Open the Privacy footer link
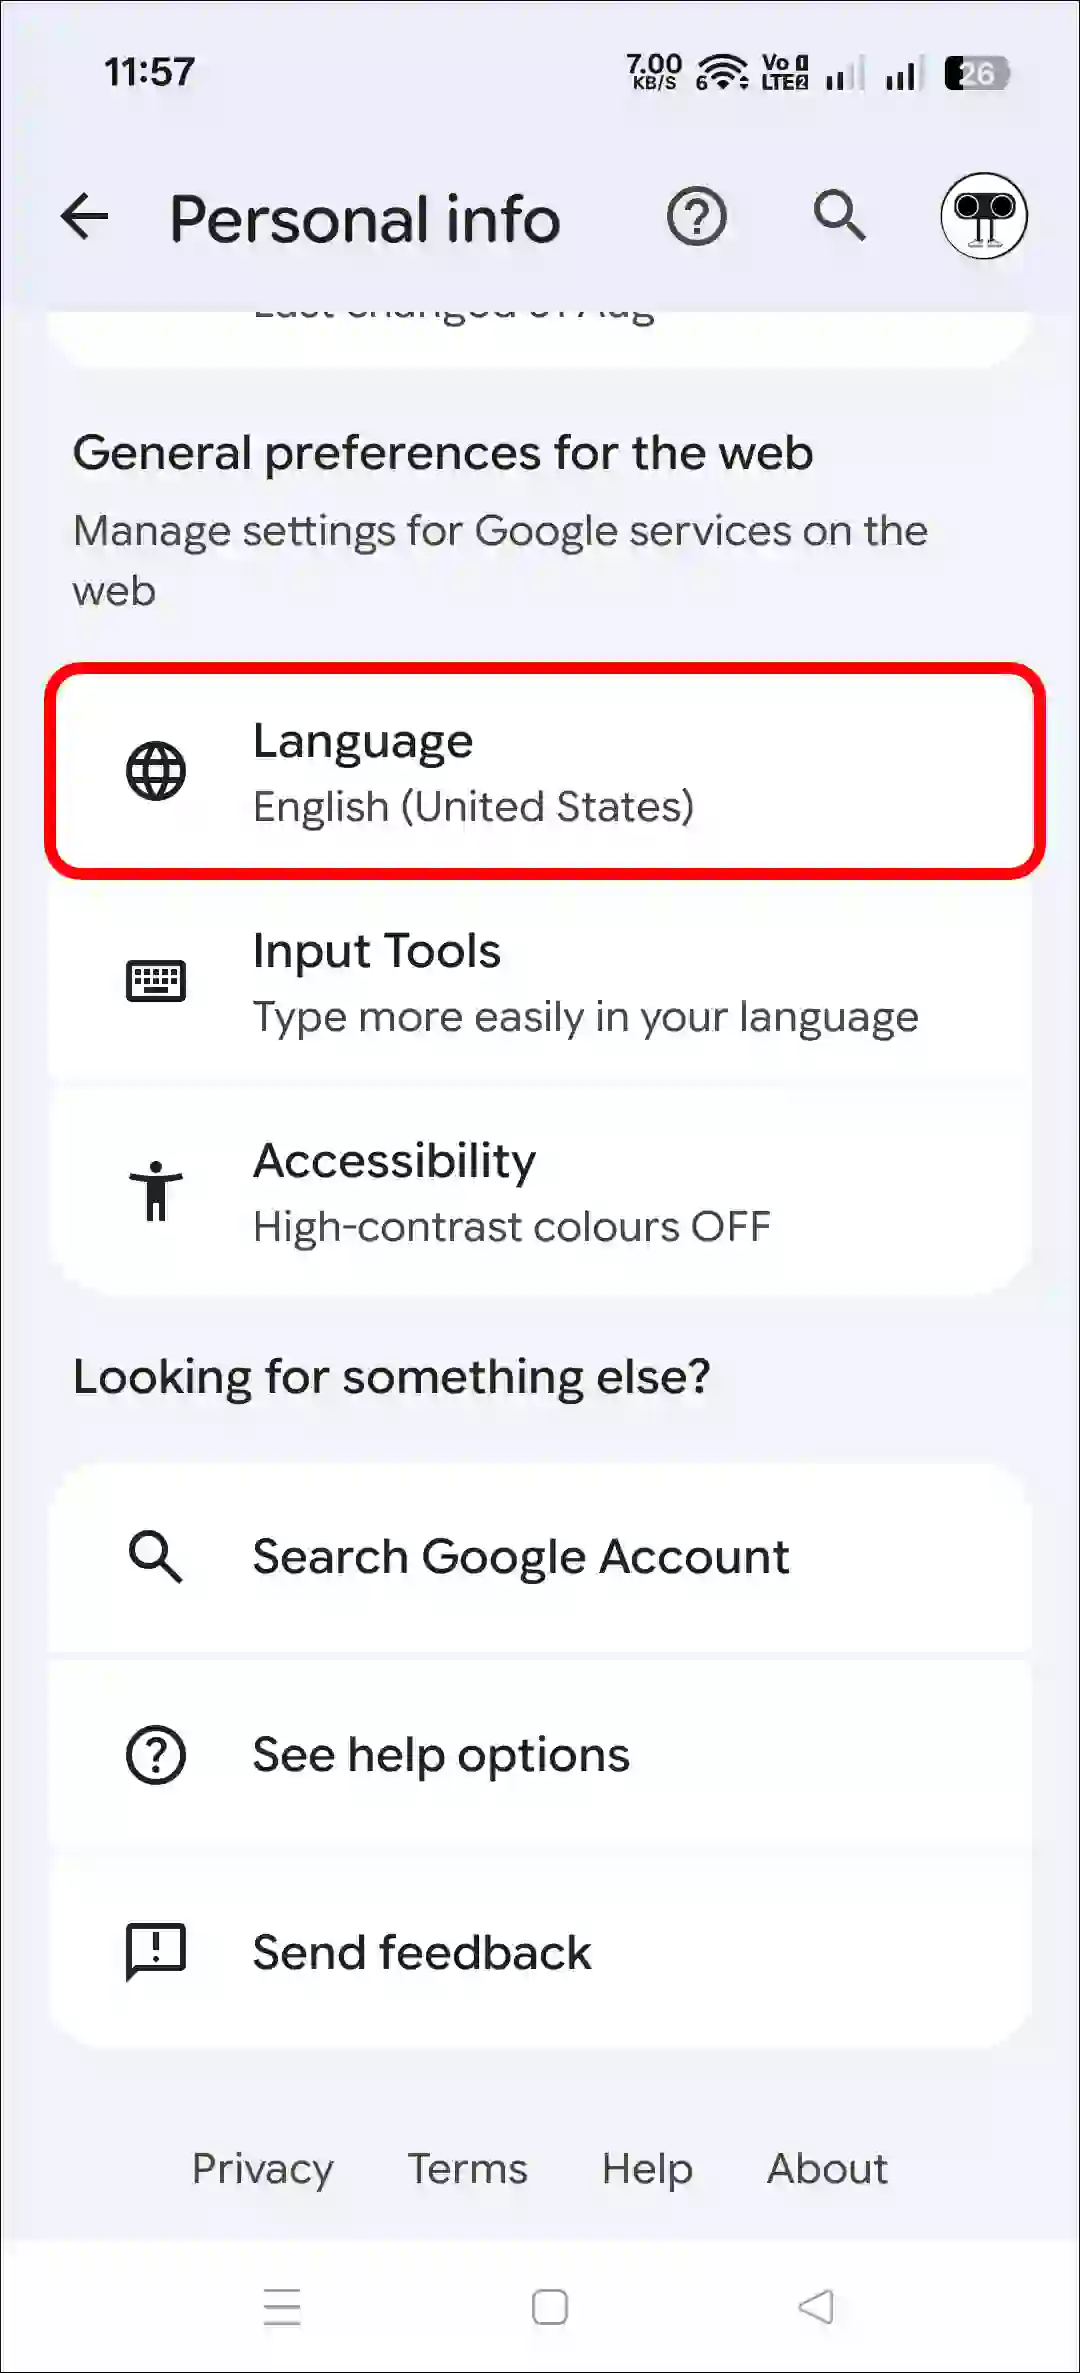Image resolution: width=1080 pixels, height=2373 pixels. point(263,2169)
